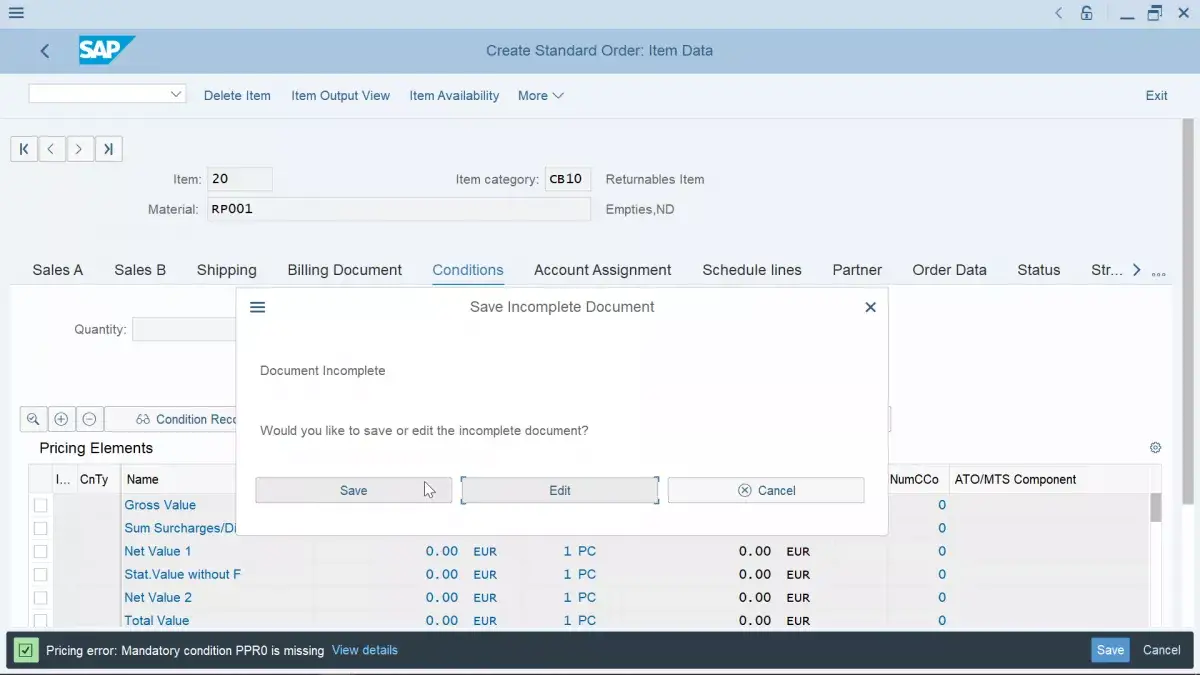Click the back arrow next to the SAP logo
The width and height of the screenshot is (1200, 675).
click(x=45, y=51)
